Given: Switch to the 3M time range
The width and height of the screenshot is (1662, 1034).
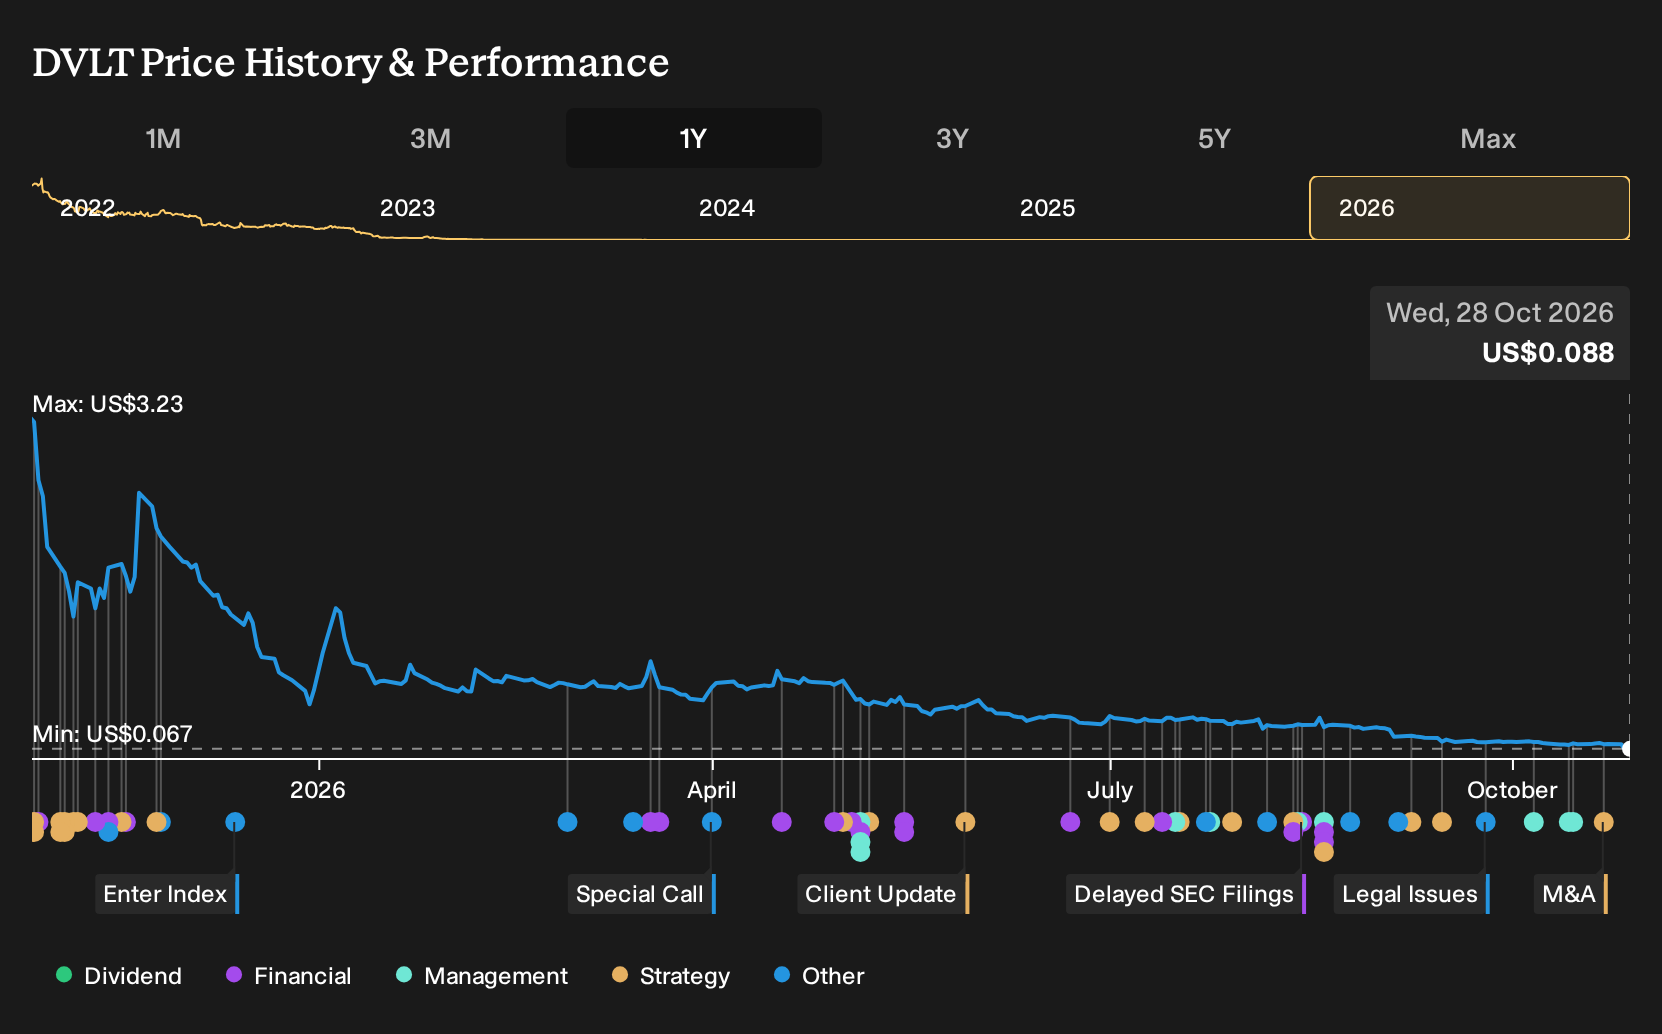Looking at the screenshot, I should (x=430, y=138).
